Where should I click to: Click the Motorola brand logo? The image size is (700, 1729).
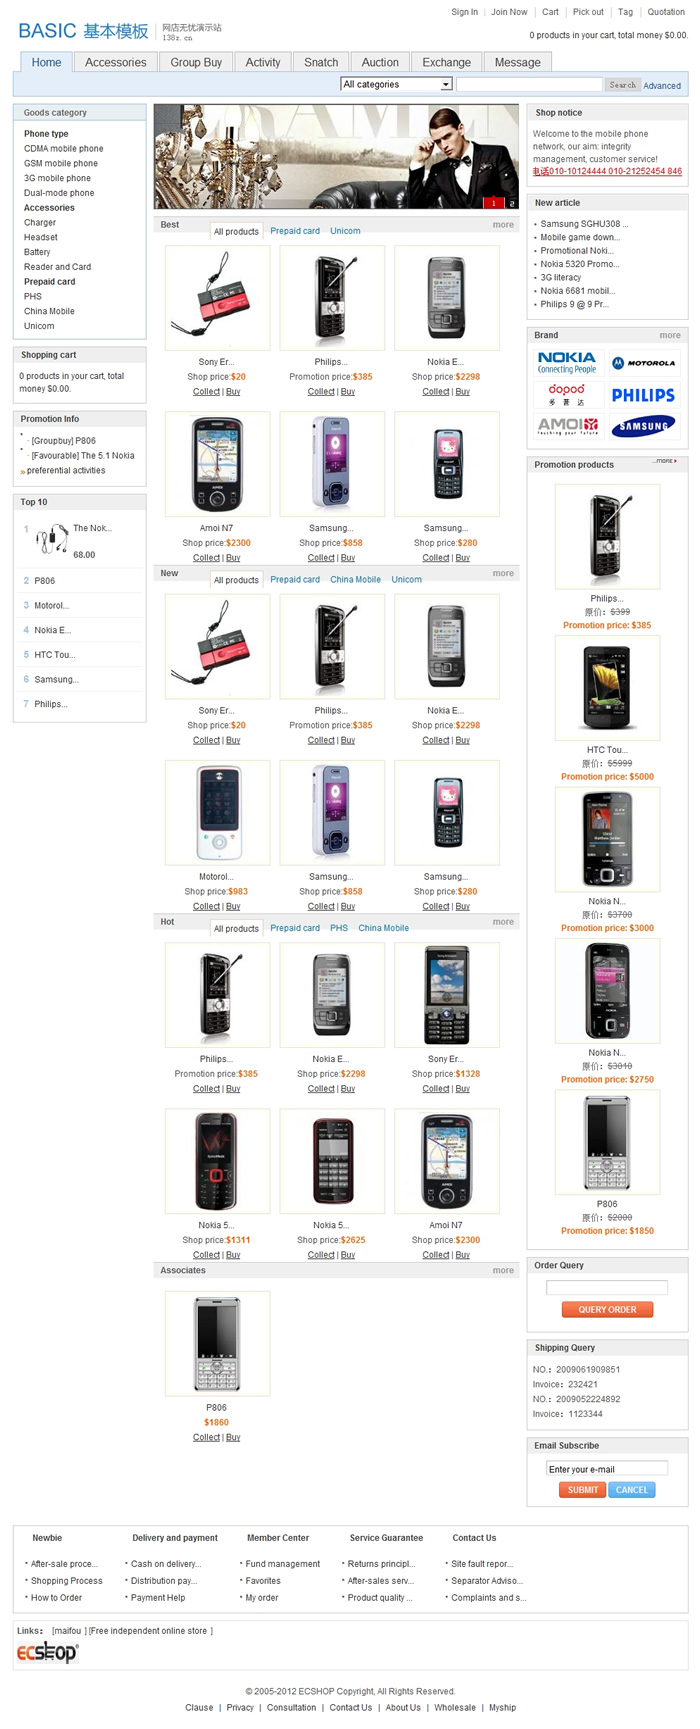point(643,363)
